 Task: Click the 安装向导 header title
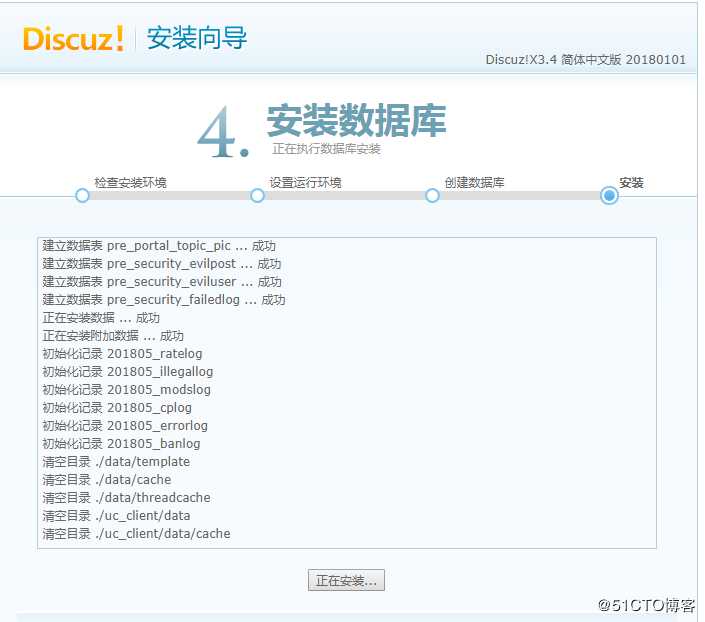[197, 38]
